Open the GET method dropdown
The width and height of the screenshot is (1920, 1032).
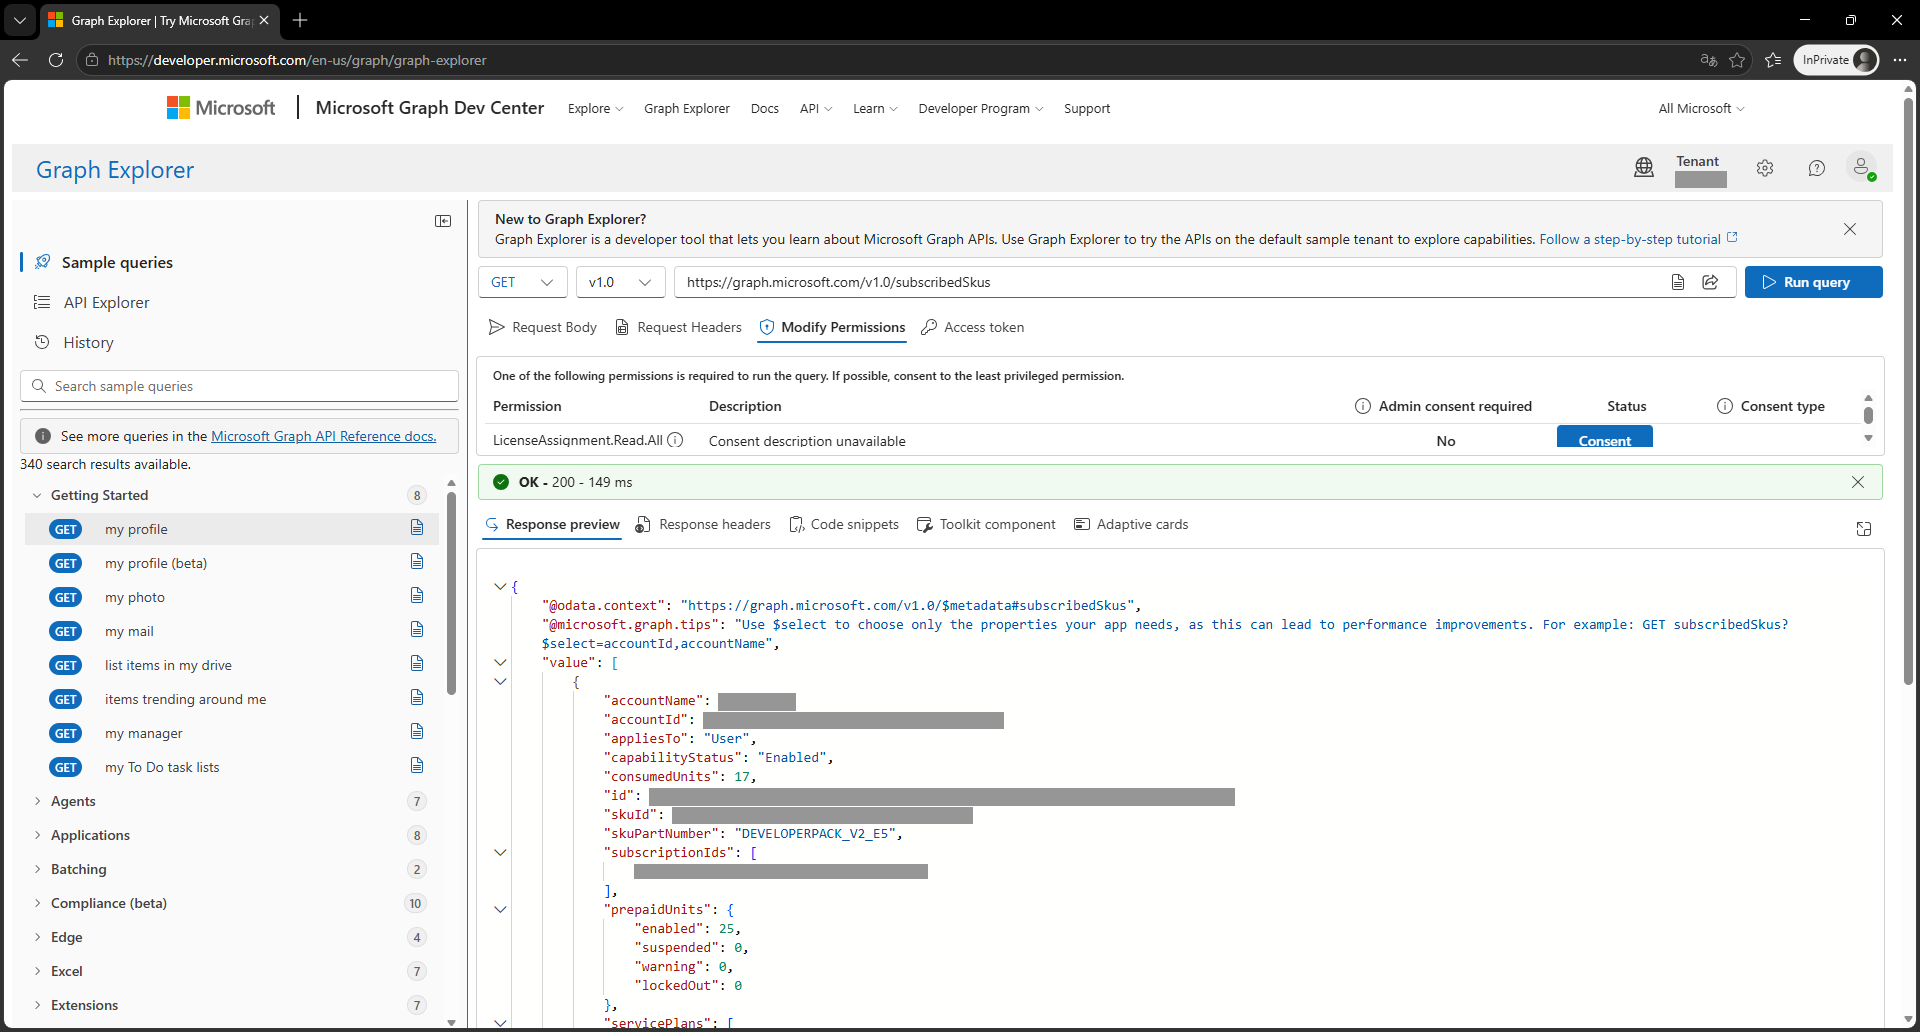click(522, 282)
